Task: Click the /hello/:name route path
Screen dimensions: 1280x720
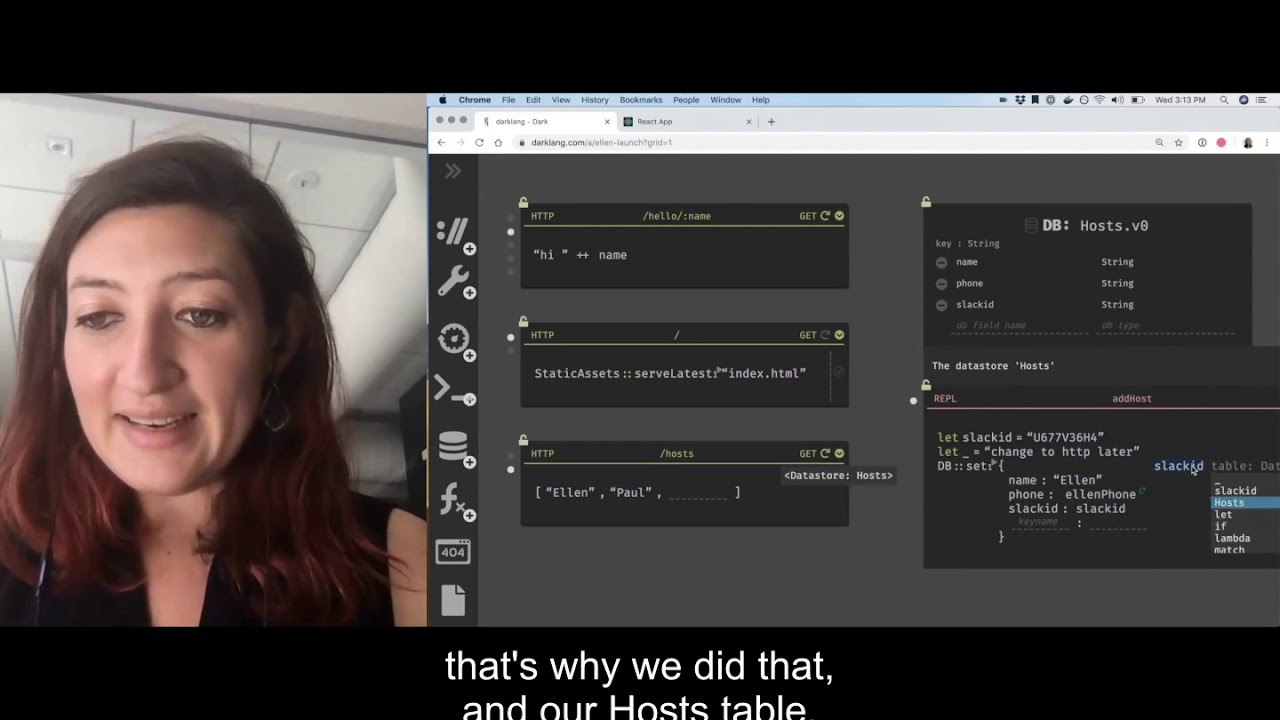Action: [677, 216]
